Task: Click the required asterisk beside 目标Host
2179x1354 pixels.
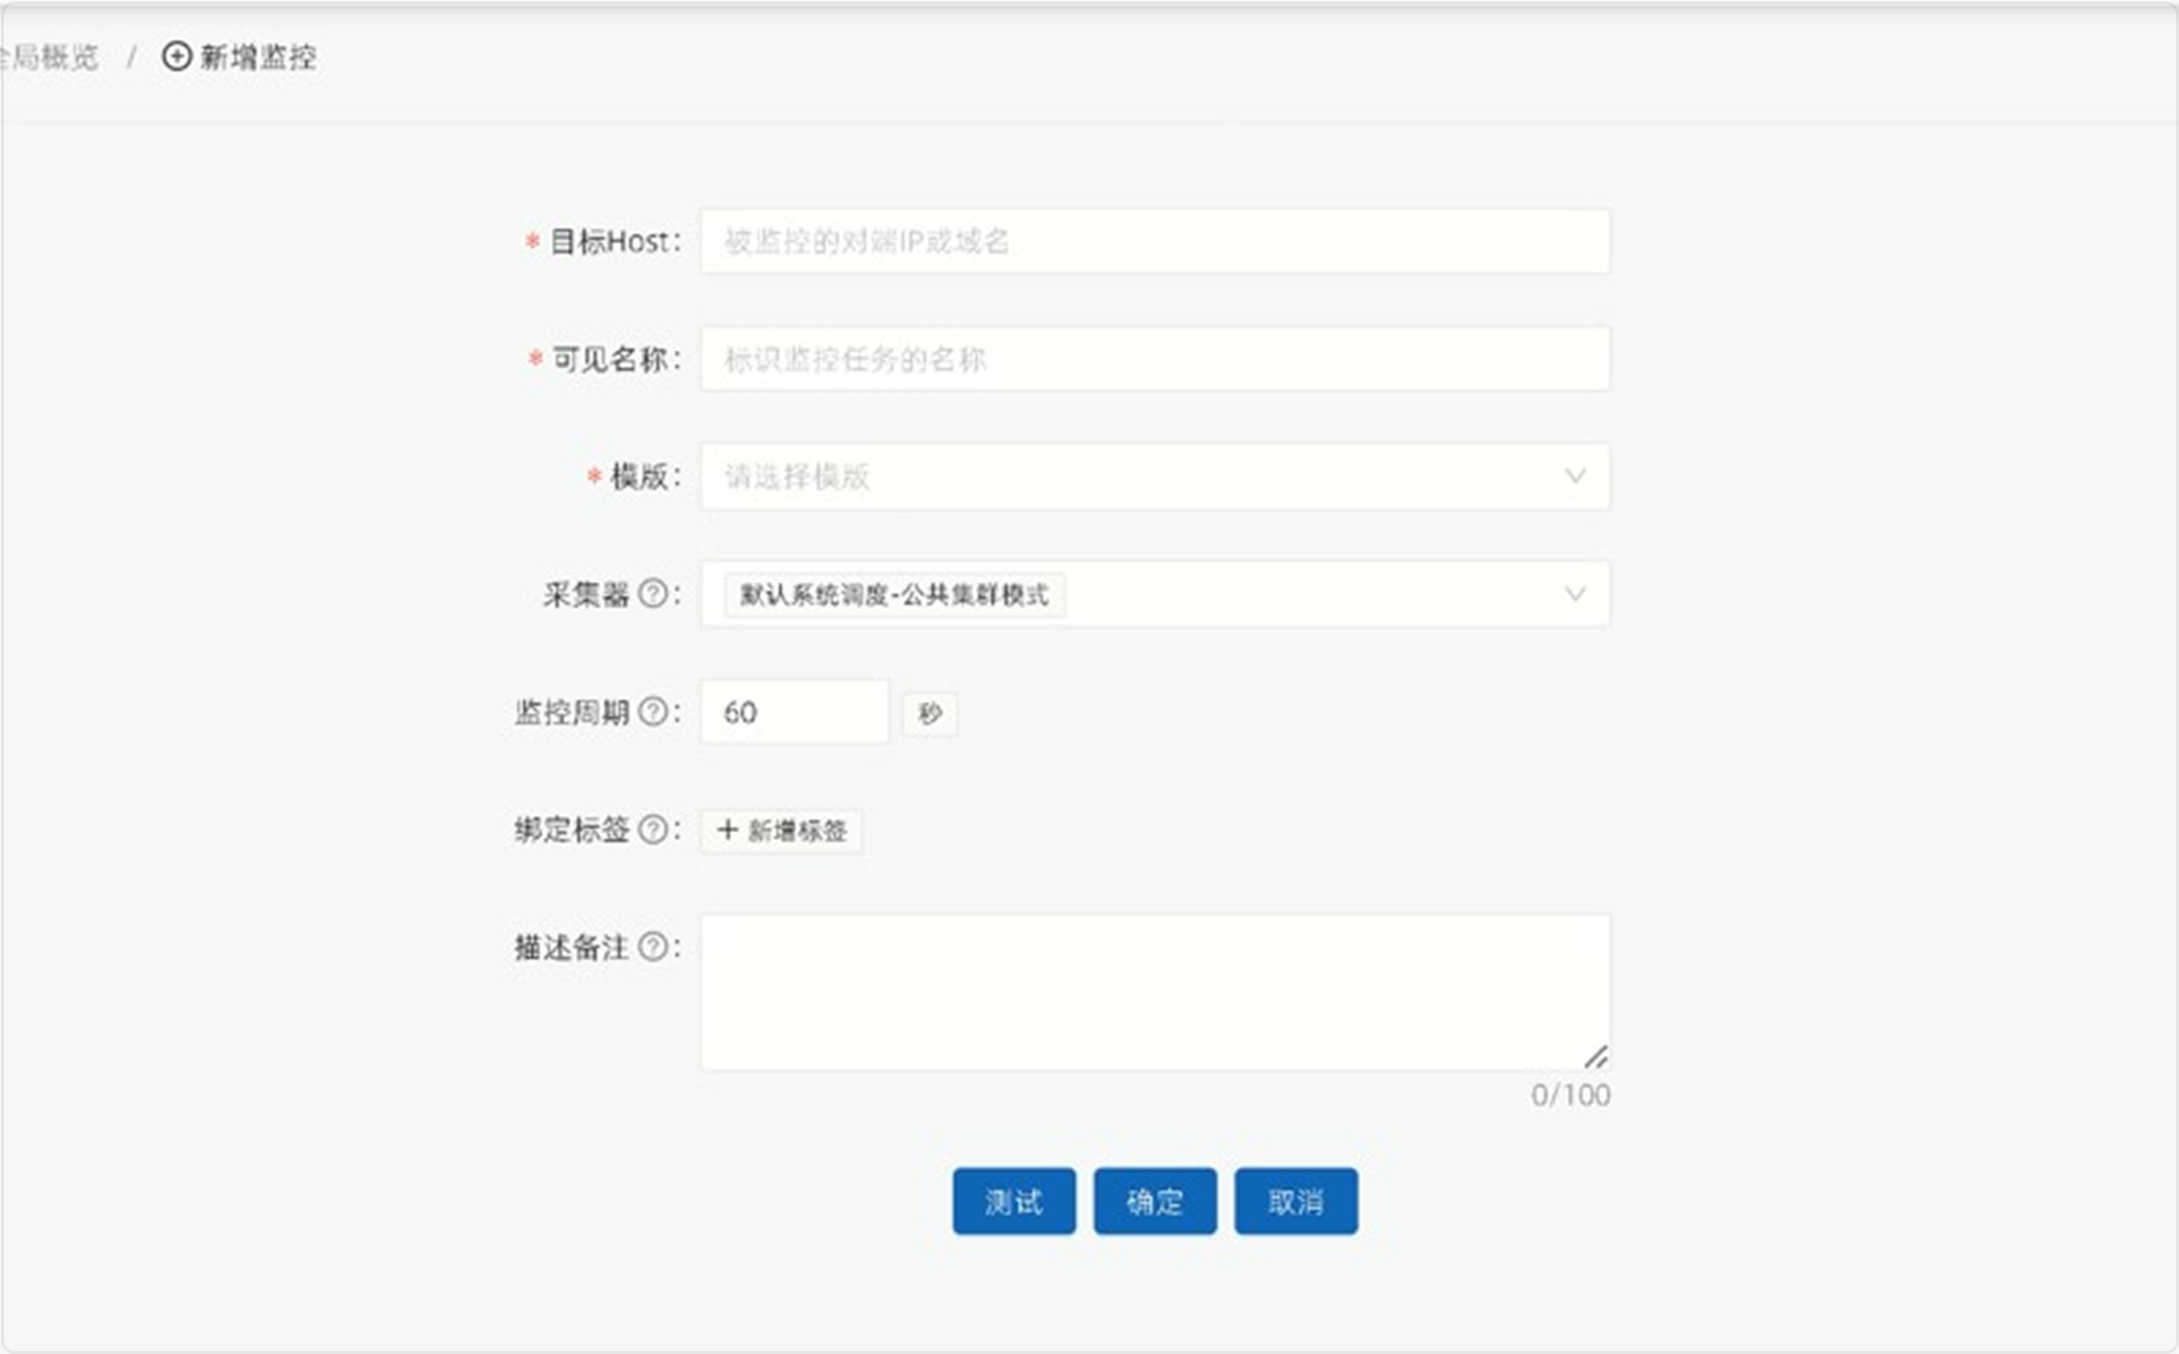Action: pos(530,241)
